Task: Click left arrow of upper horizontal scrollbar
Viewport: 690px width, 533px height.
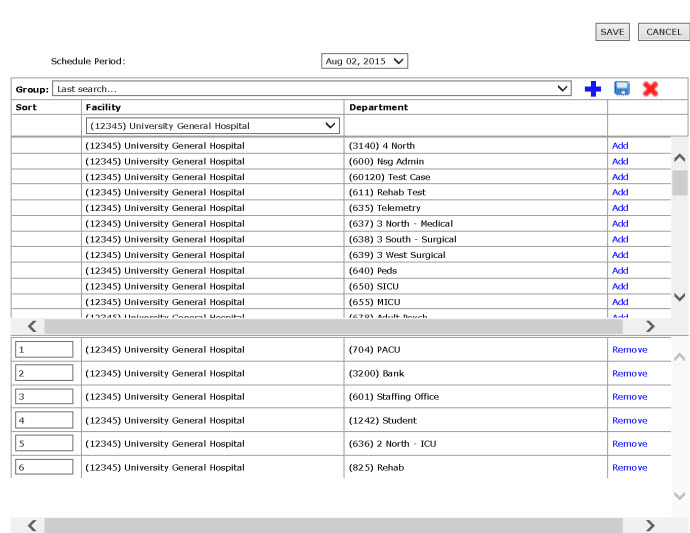Action: point(32,326)
